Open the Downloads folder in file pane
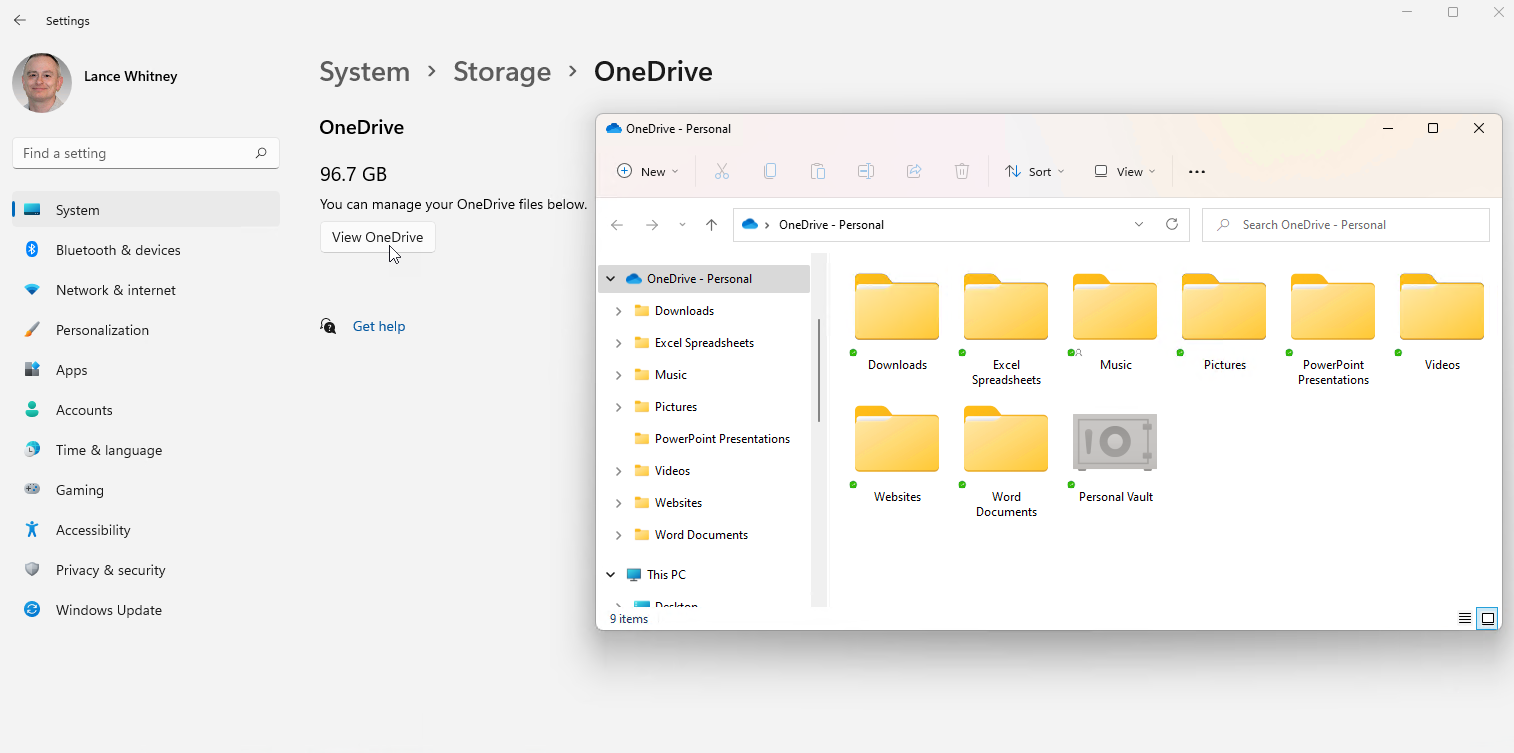The height and width of the screenshot is (753, 1514). point(897,308)
